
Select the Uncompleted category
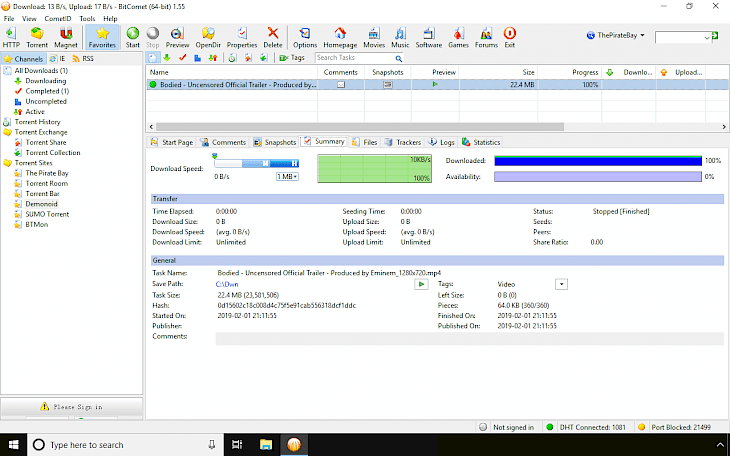point(46,102)
